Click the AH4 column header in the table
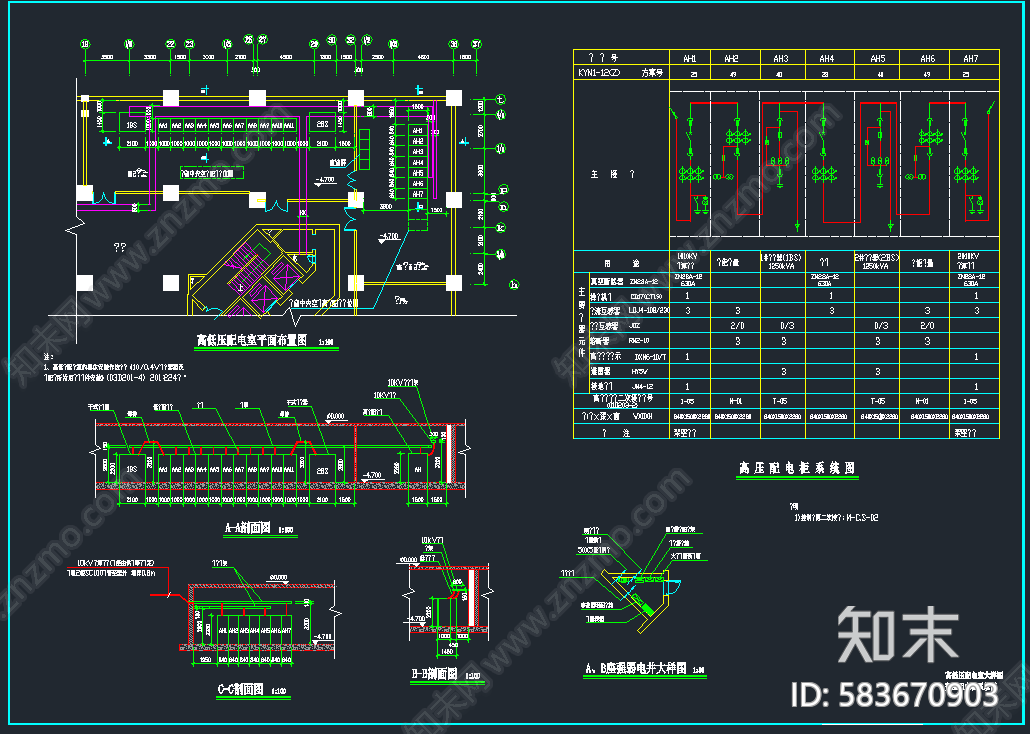 [x=827, y=58]
